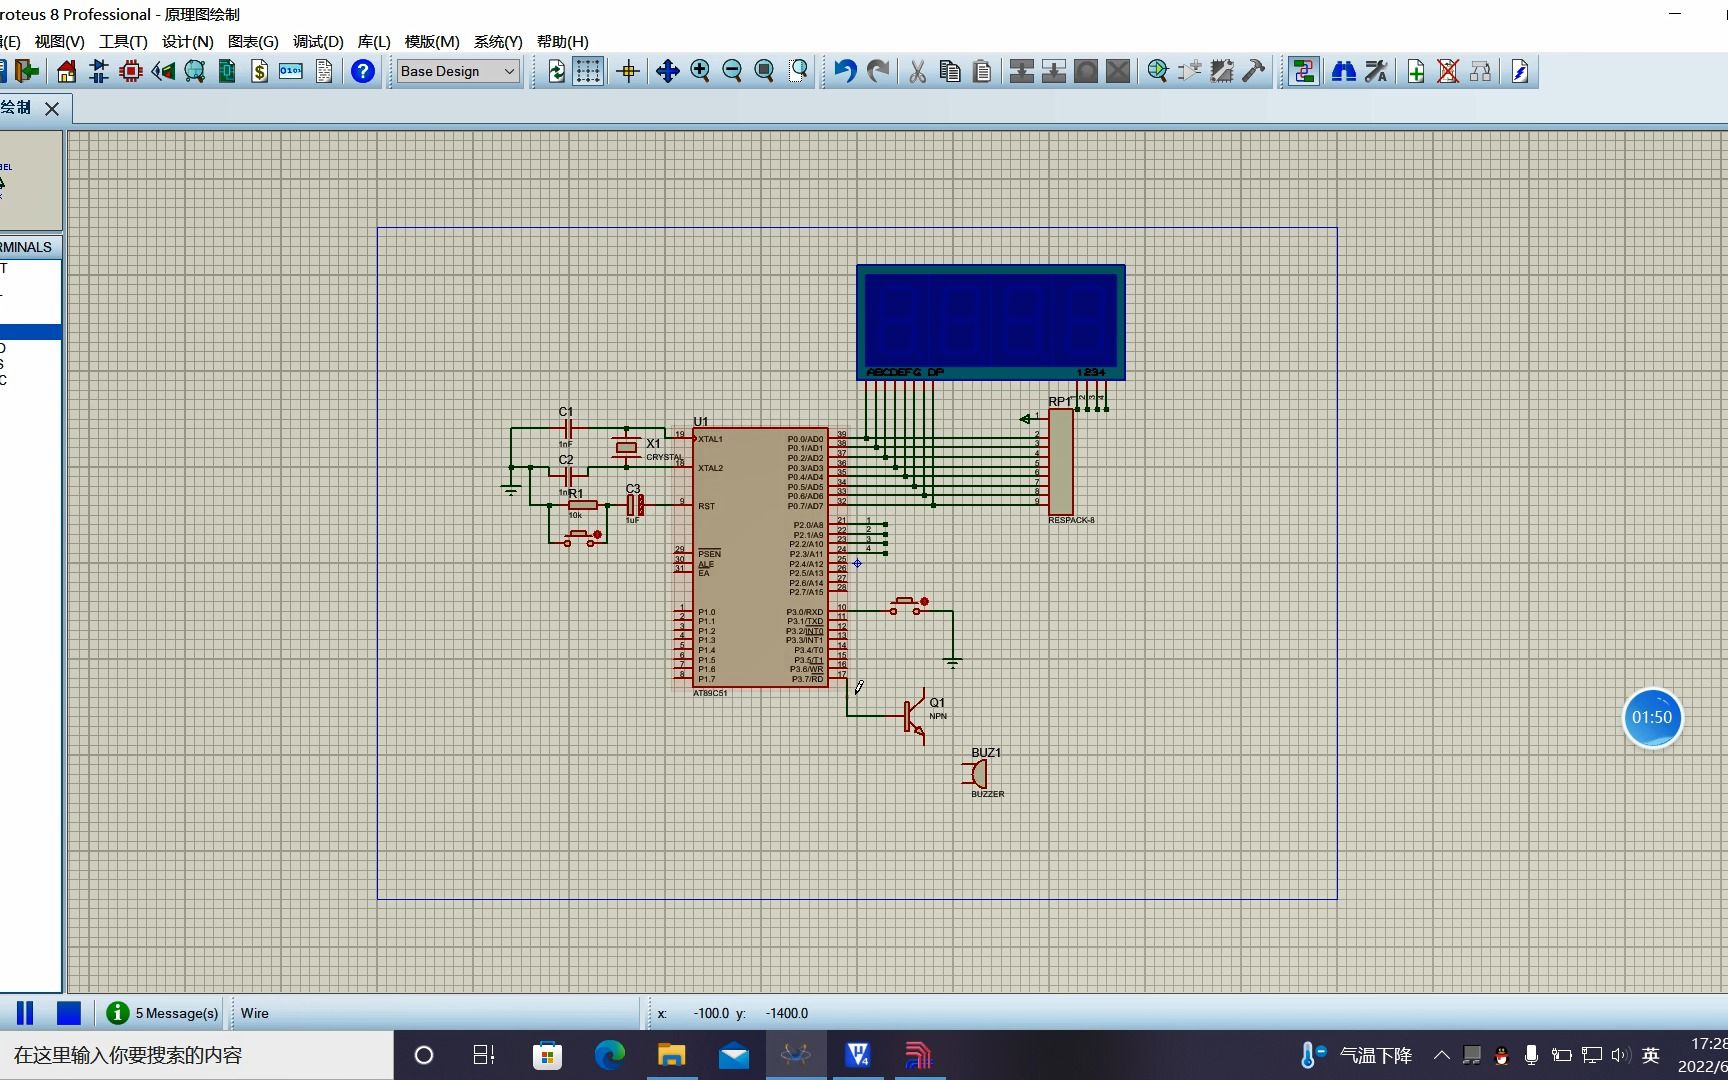The image size is (1728, 1080).
Task: Close the schematic tab with X
Action: point(52,108)
